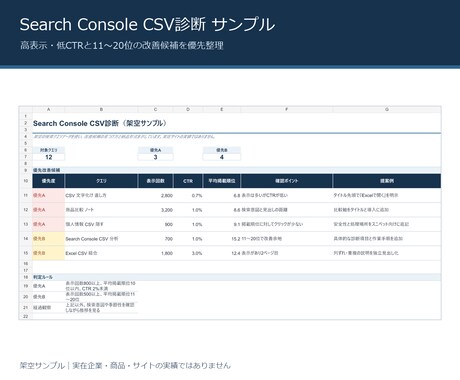Click the sheet title 'Search Console CSV診断(架空サンプル)'
This screenshot has height=380, width=460.
pos(100,123)
